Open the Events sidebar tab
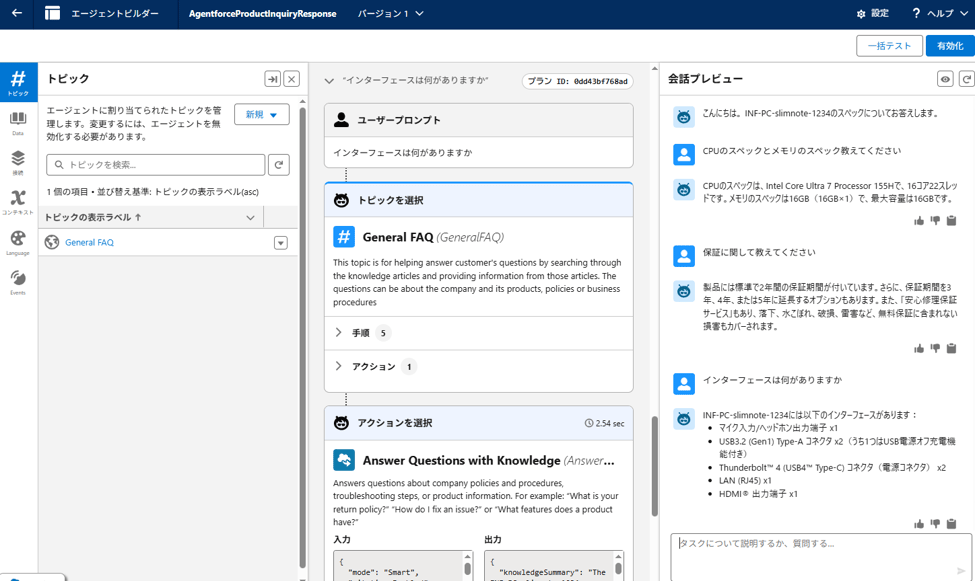The height and width of the screenshot is (581, 975). coord(18,282)
